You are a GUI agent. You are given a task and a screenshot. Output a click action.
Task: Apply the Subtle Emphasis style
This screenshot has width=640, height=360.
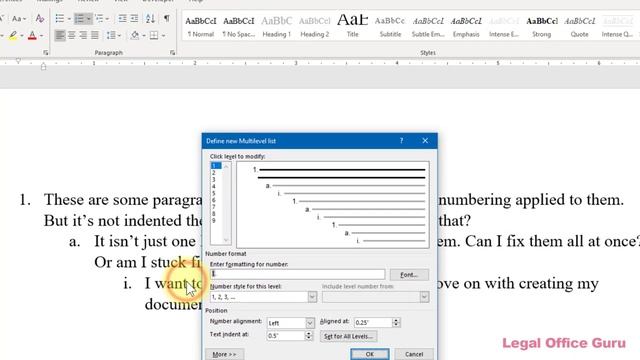pyautogui.click(x=428, y=27)
